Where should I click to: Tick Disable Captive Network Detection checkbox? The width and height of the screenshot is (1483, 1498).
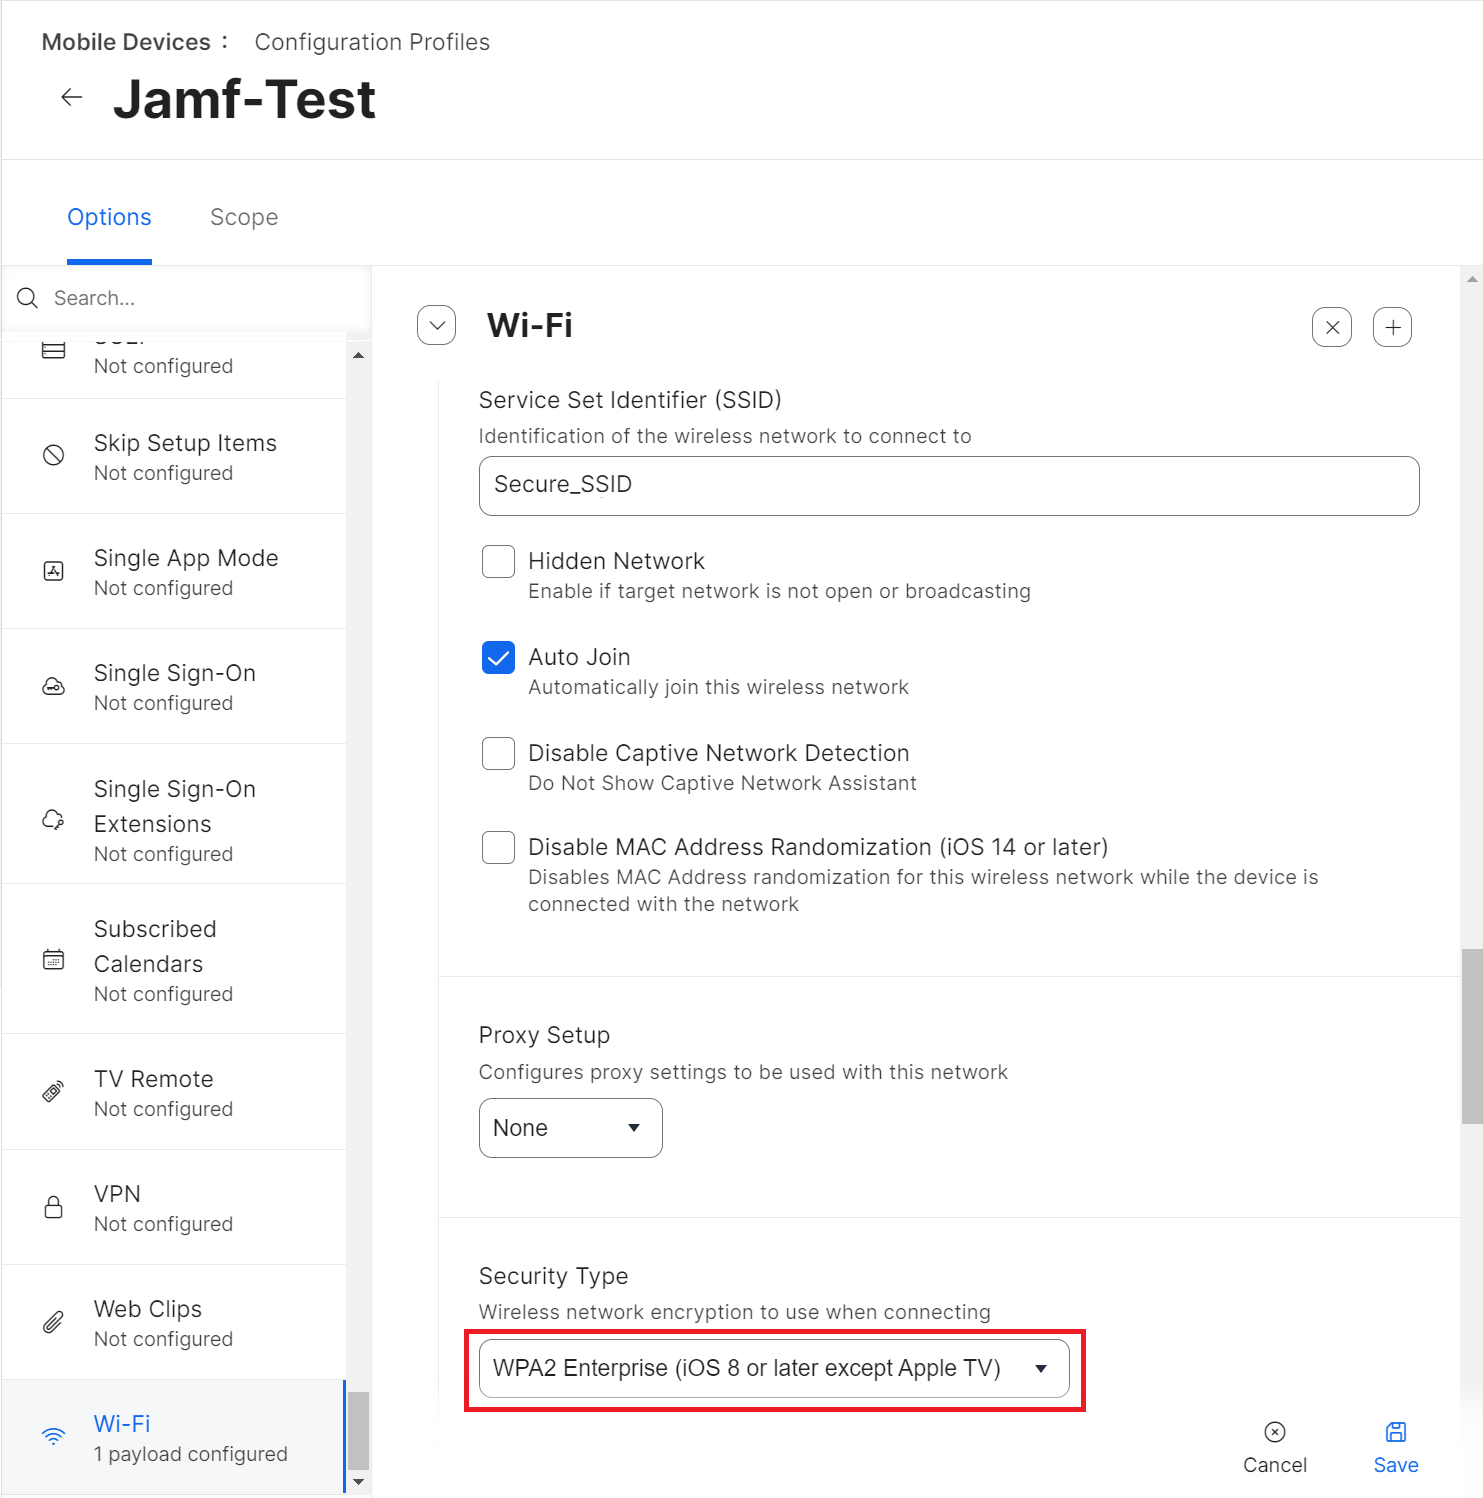click(498, 754)
